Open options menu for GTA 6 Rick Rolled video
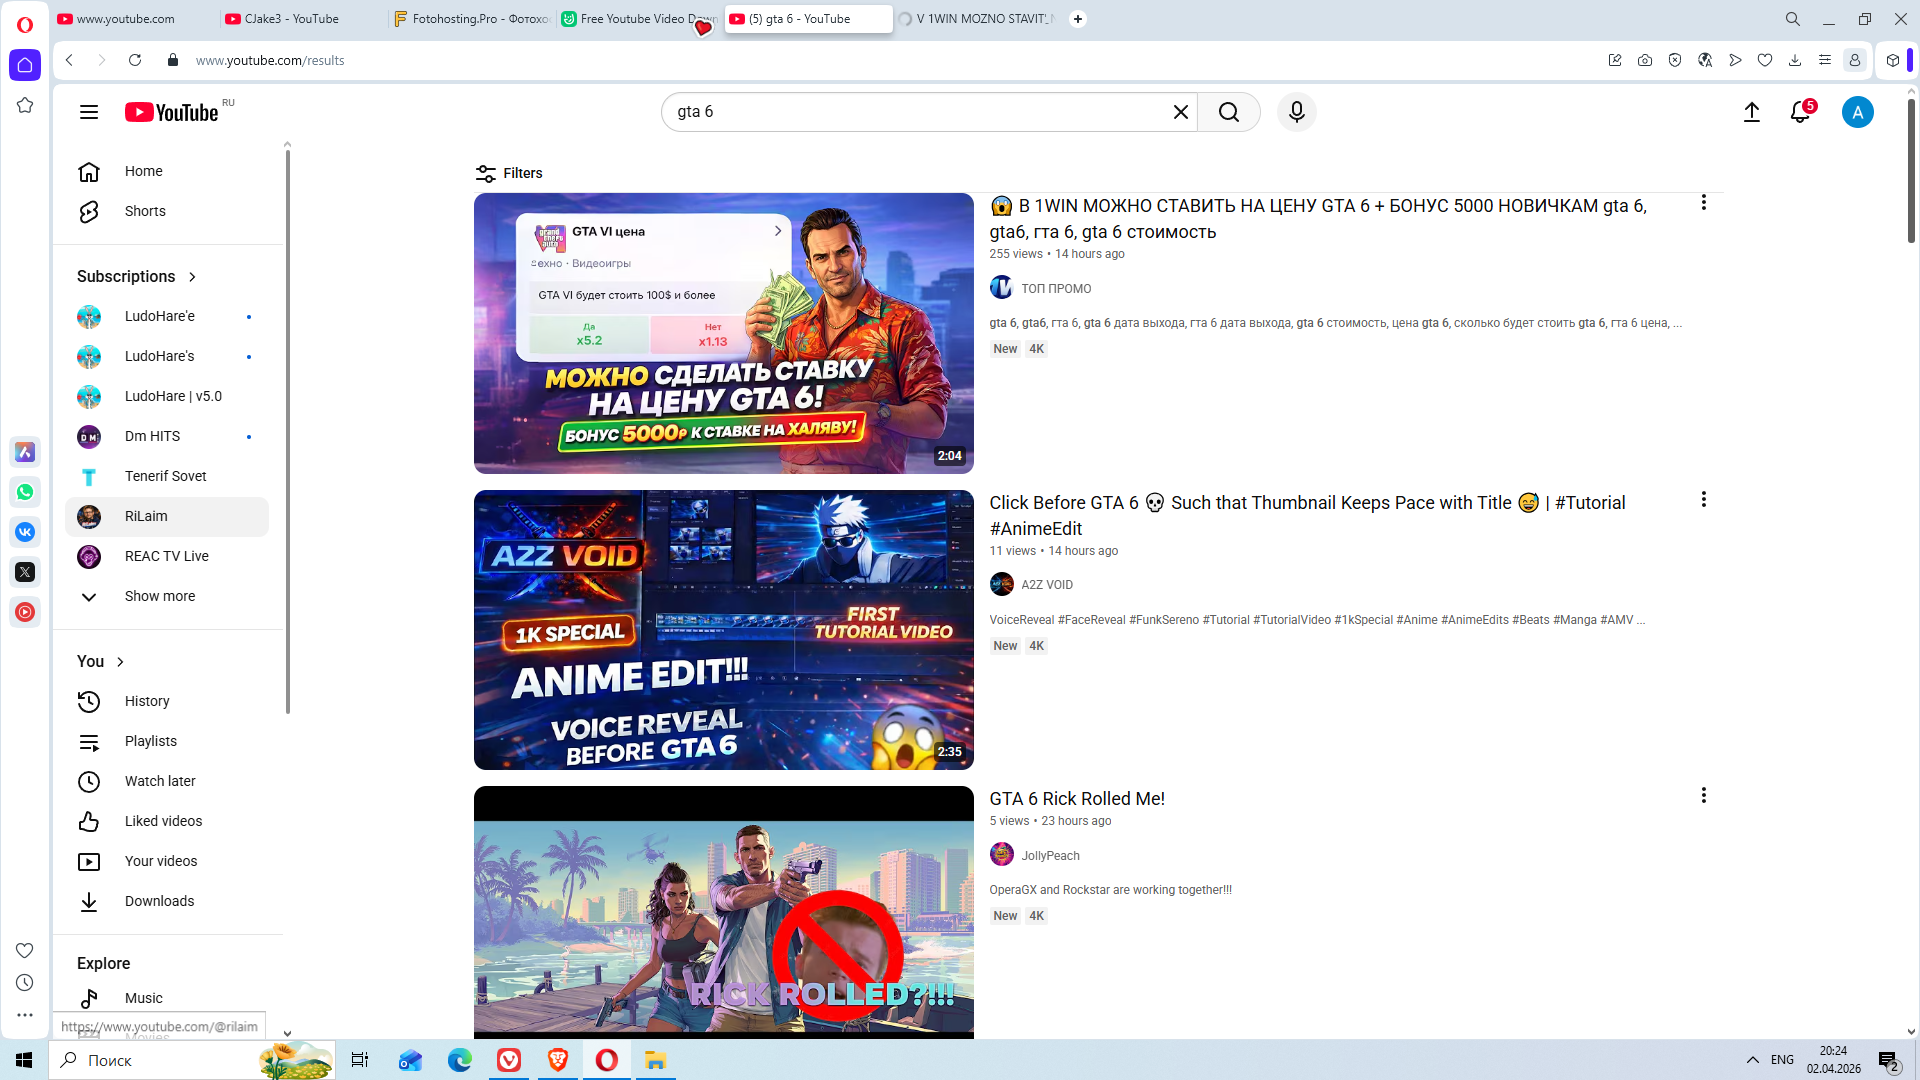This screenshot has width=1920, height=1080. tap(1703, 796)
